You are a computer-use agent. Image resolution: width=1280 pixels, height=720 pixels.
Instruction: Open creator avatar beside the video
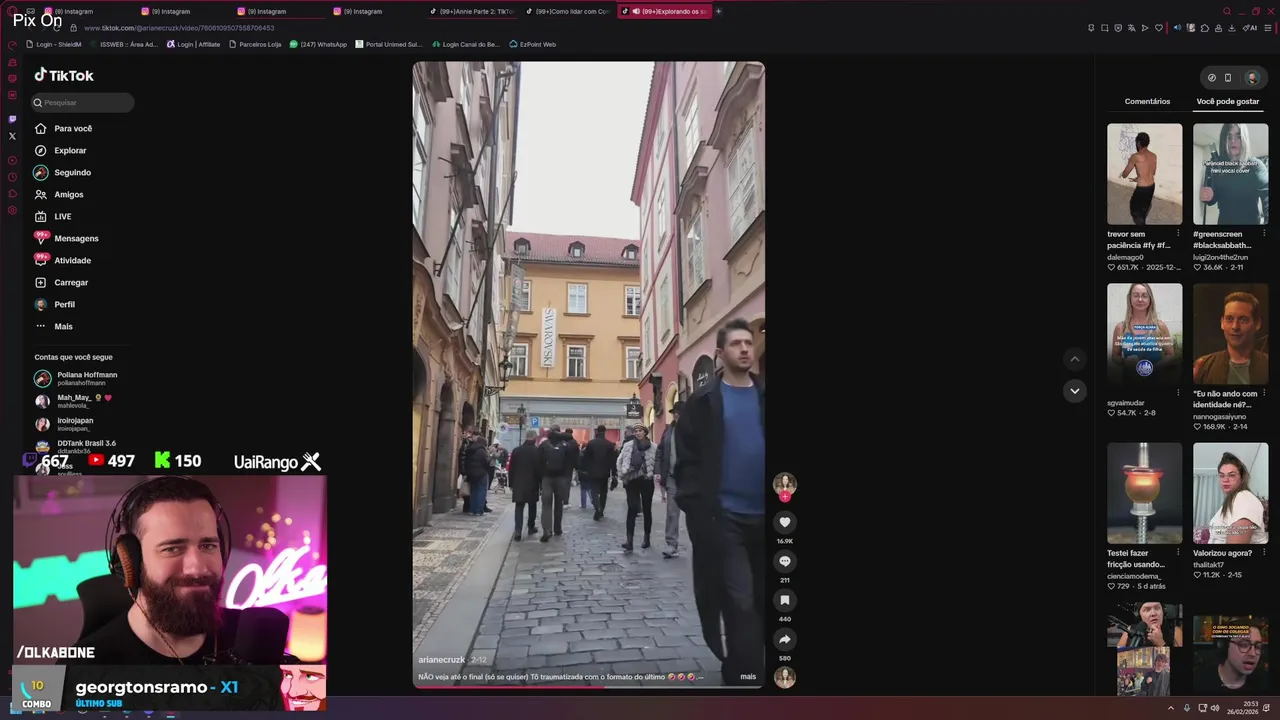[x=785, y=484]
